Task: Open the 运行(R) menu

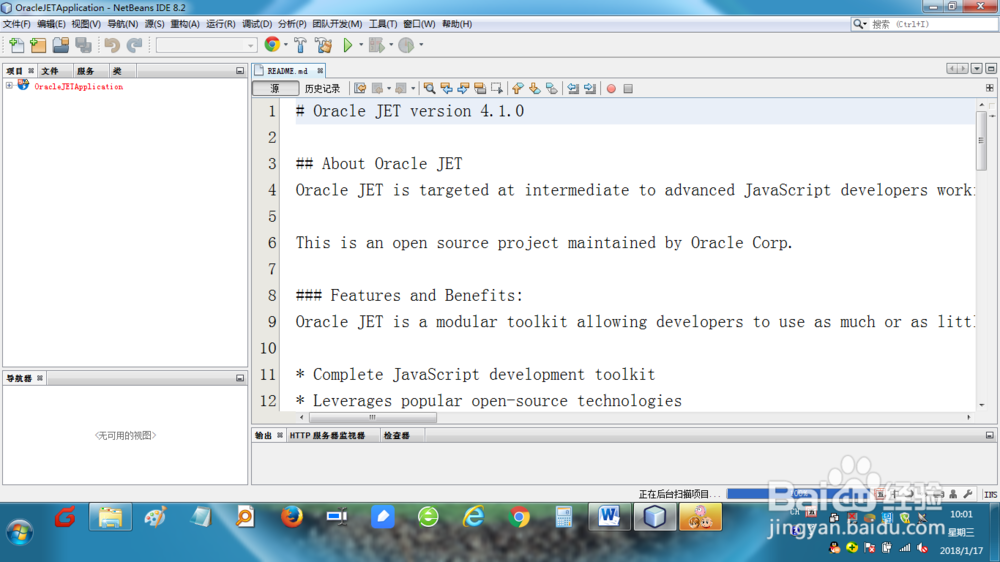Action: tap(221, 24)
